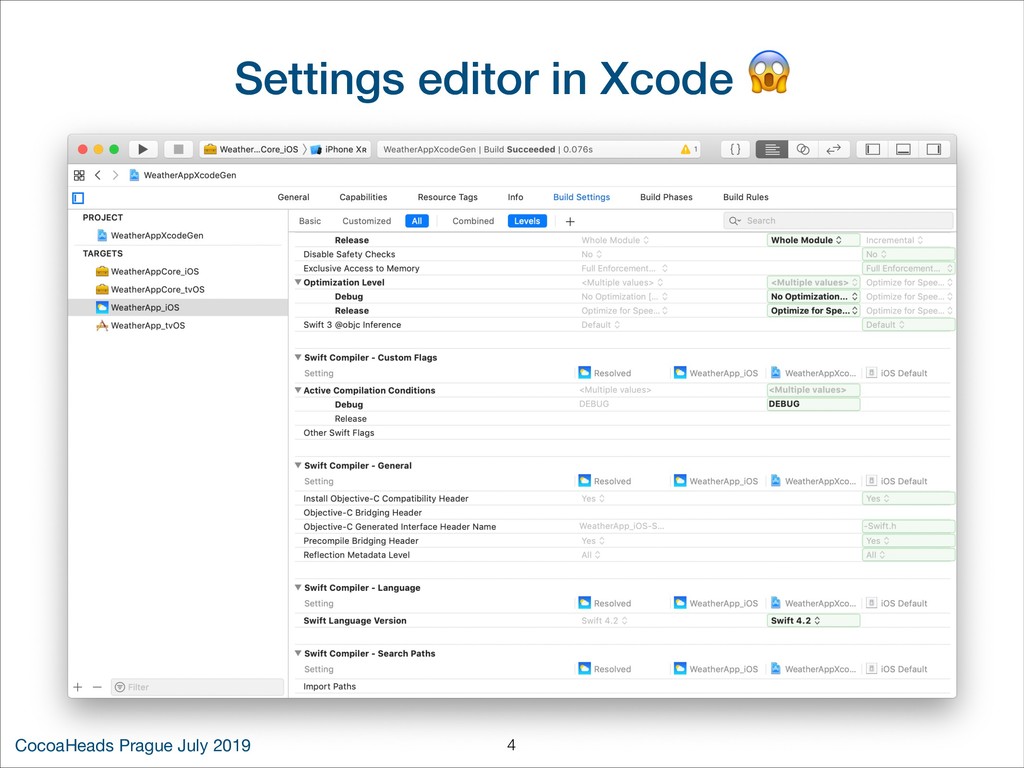Collapse Swift Compiler - Custom Flags section
The height and width of the screenshot is (768, 1024).
(298, 357)
